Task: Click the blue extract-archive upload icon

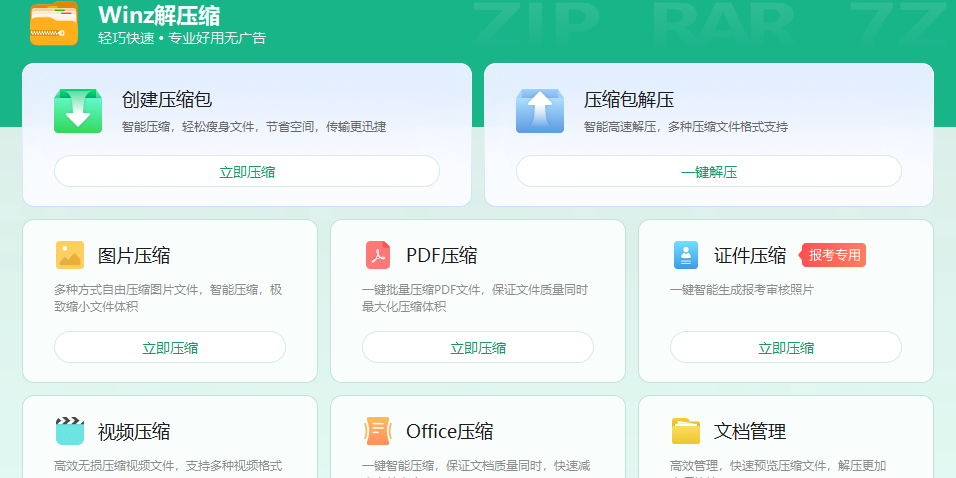Action: [540, 111]
